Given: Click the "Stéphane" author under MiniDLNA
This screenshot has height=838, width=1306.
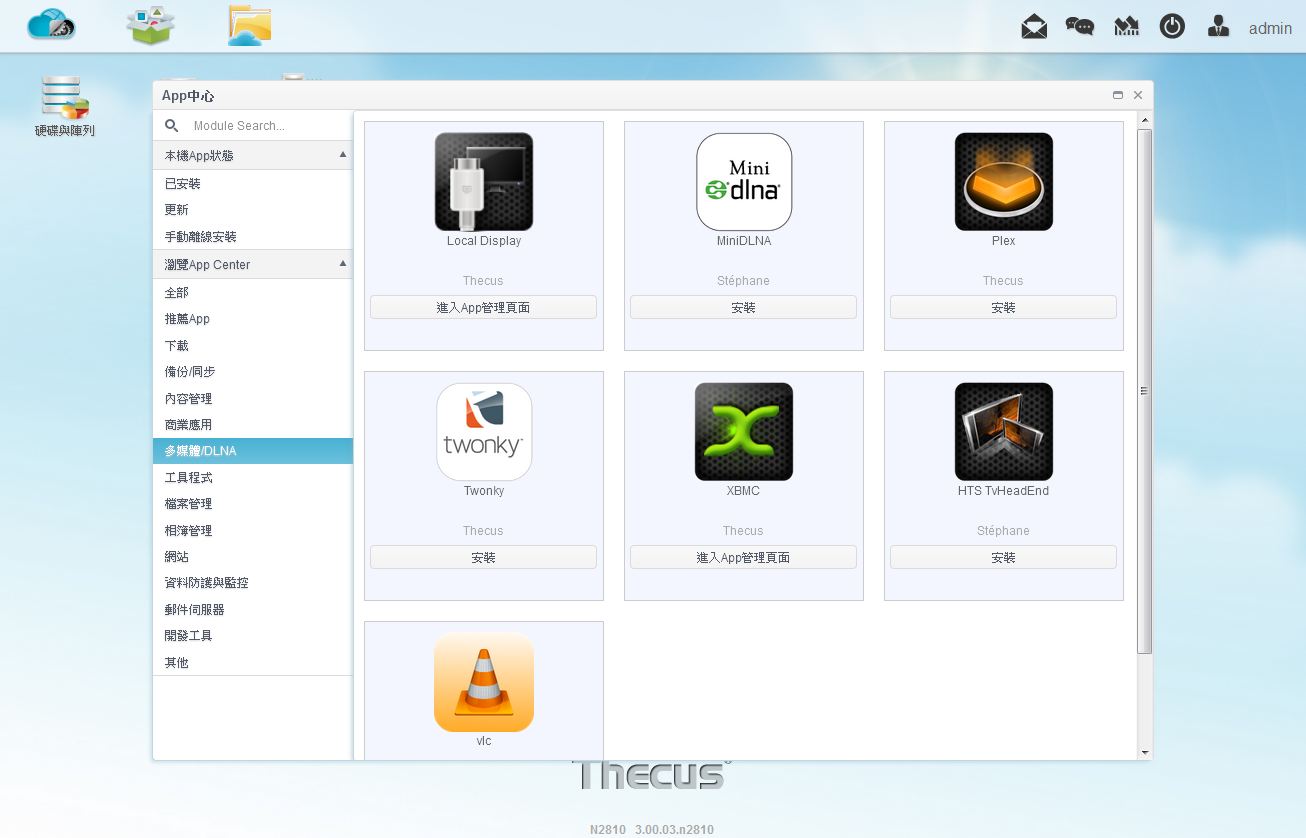Looking at the screenshot, I should tap(744, 281).
